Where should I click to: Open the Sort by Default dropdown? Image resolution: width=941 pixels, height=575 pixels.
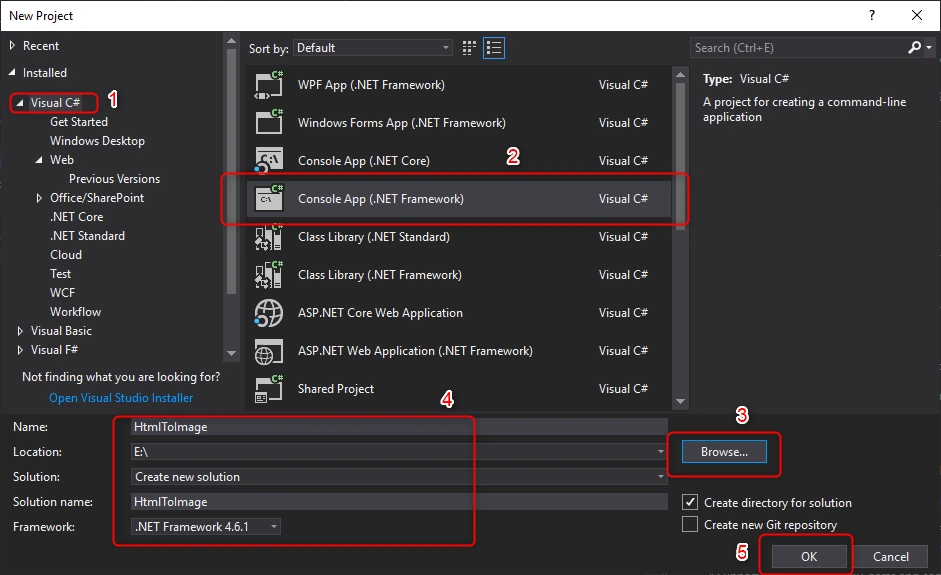pyautogui.click(x=373, y=48)
